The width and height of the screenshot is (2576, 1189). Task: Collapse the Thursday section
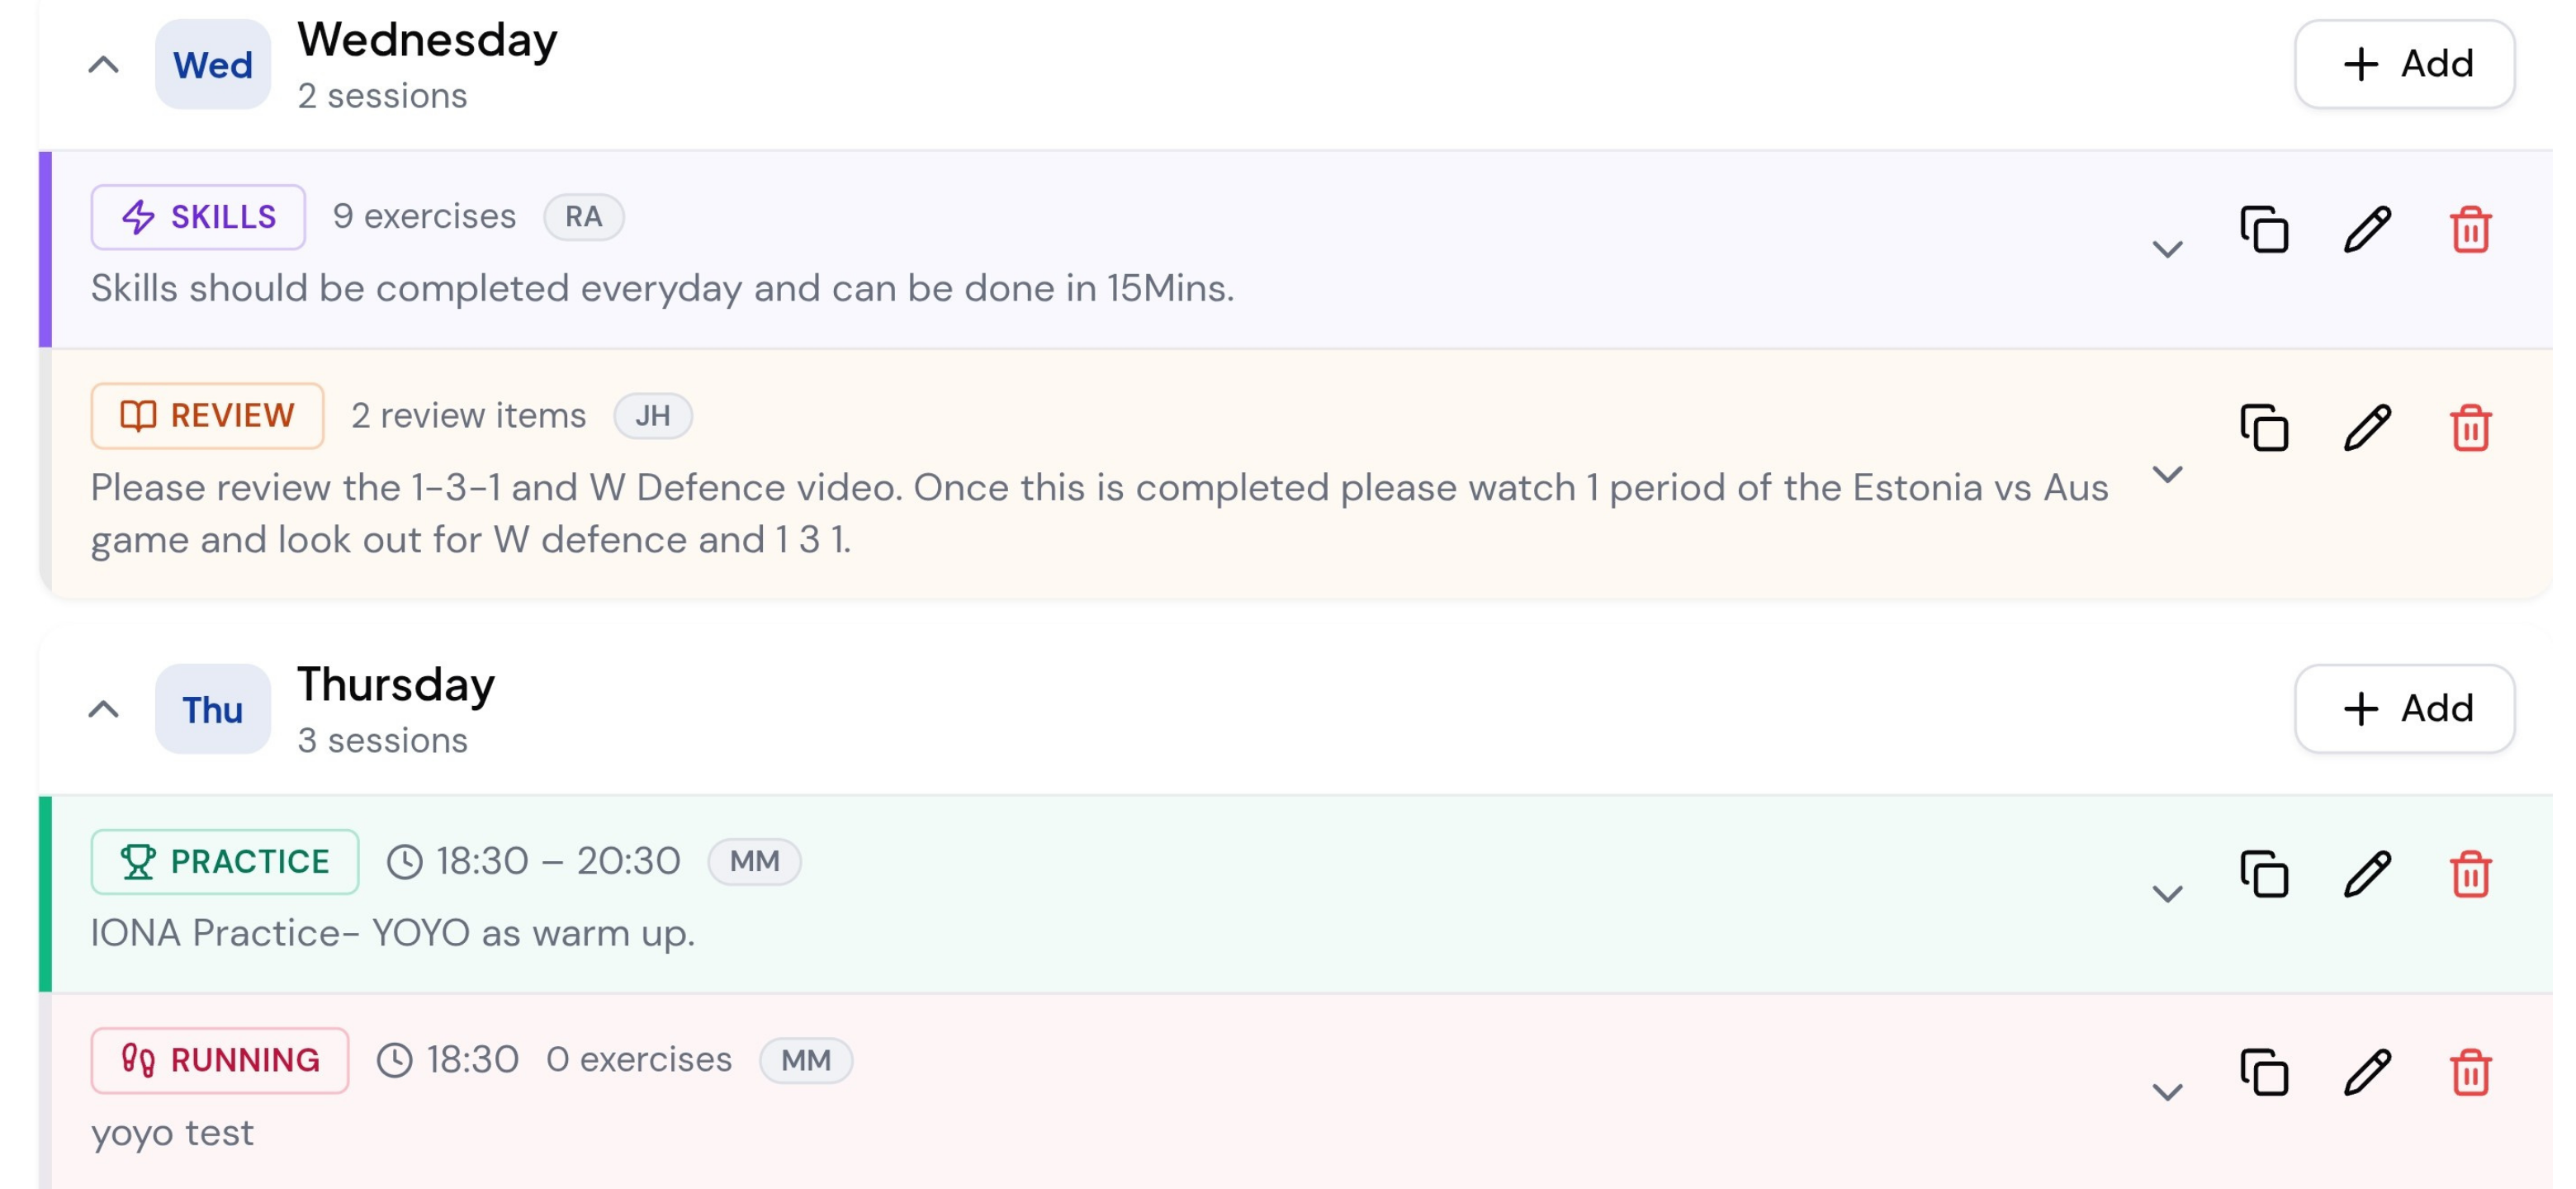pos(104,710)
